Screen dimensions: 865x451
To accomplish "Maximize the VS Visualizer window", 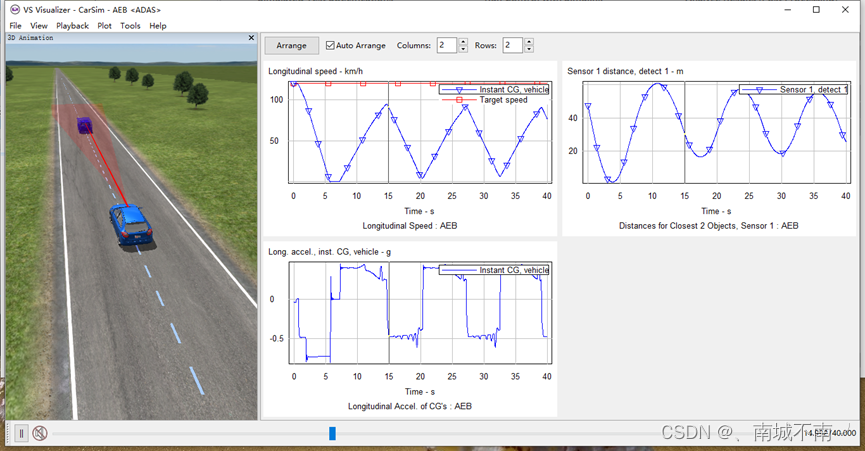I will pos(816,10).
